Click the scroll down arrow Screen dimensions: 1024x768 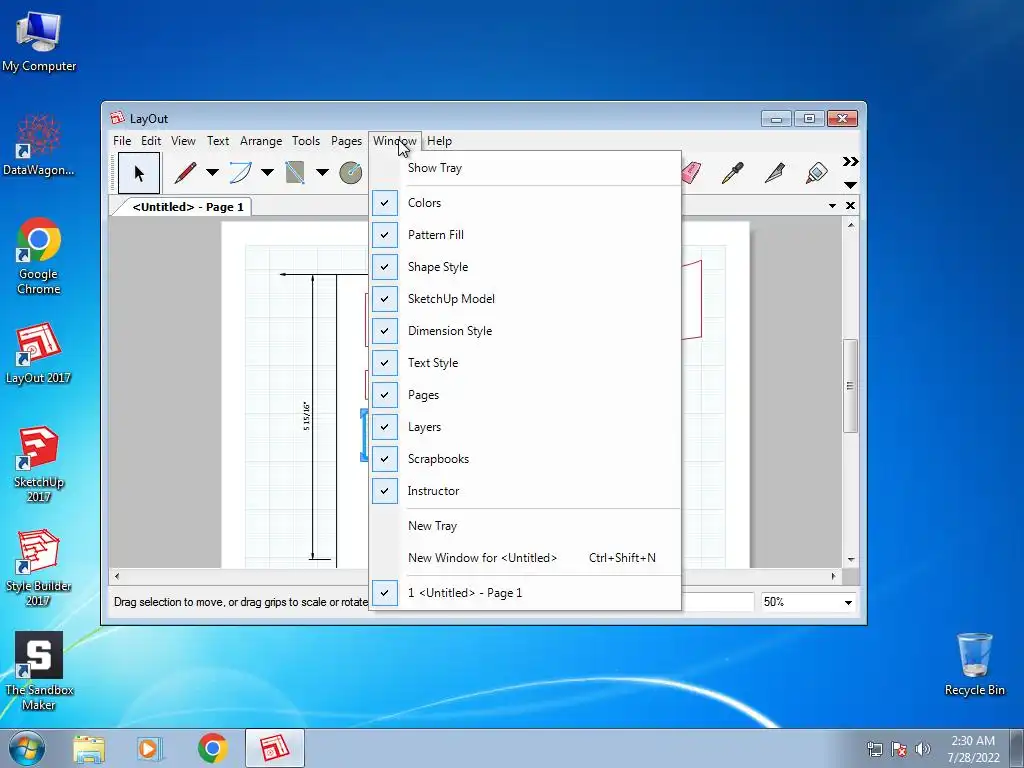point(851,560)
